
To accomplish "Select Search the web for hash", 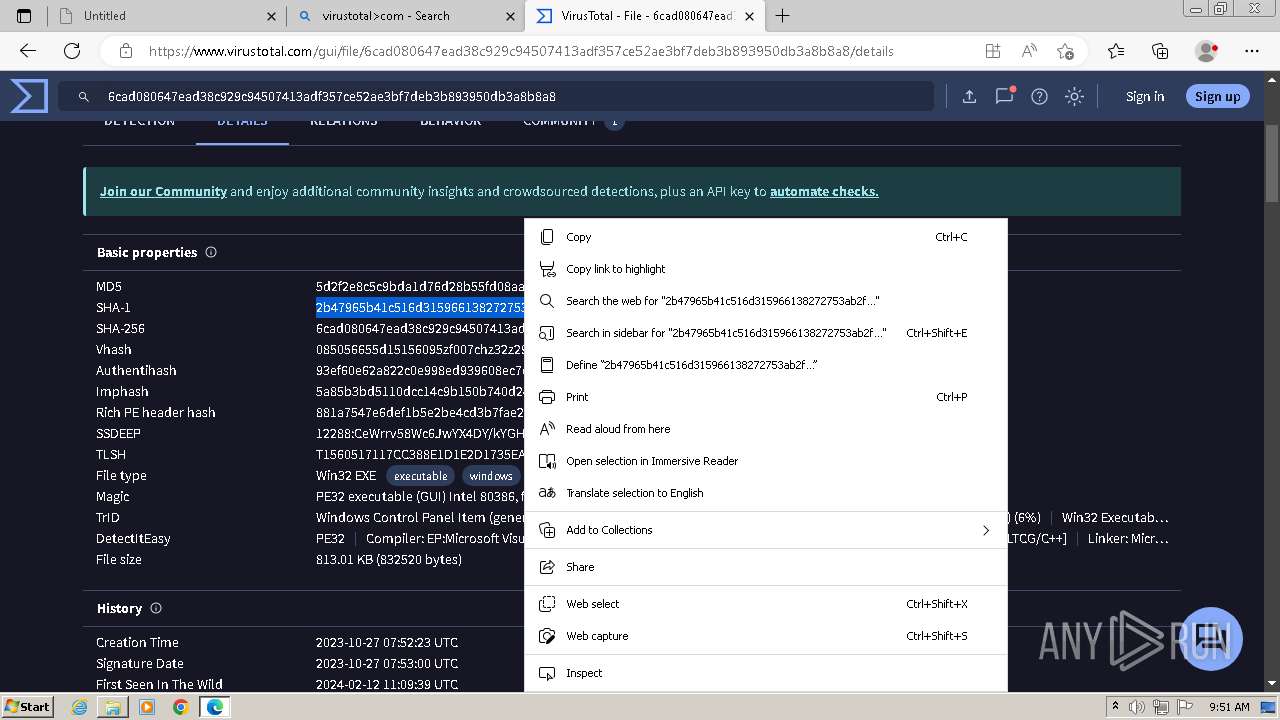I will click(x=765, y=301).
